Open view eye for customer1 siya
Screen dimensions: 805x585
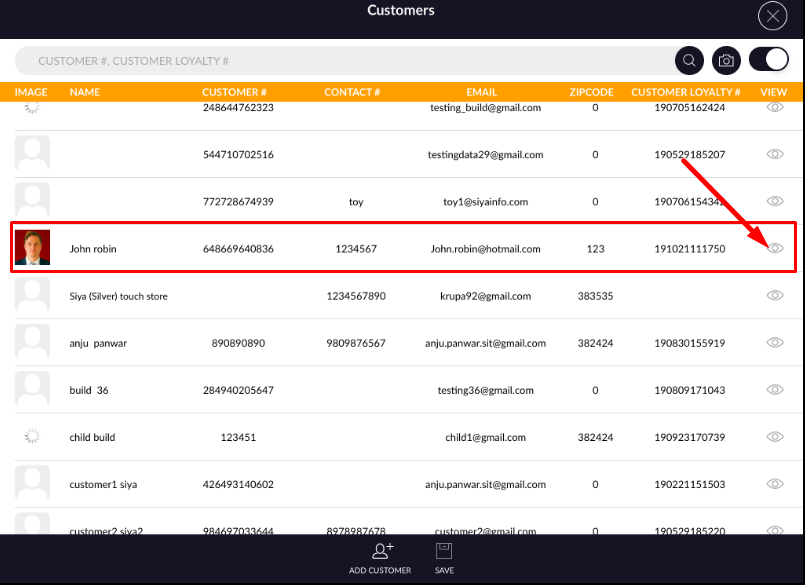(x=774, y=484)
